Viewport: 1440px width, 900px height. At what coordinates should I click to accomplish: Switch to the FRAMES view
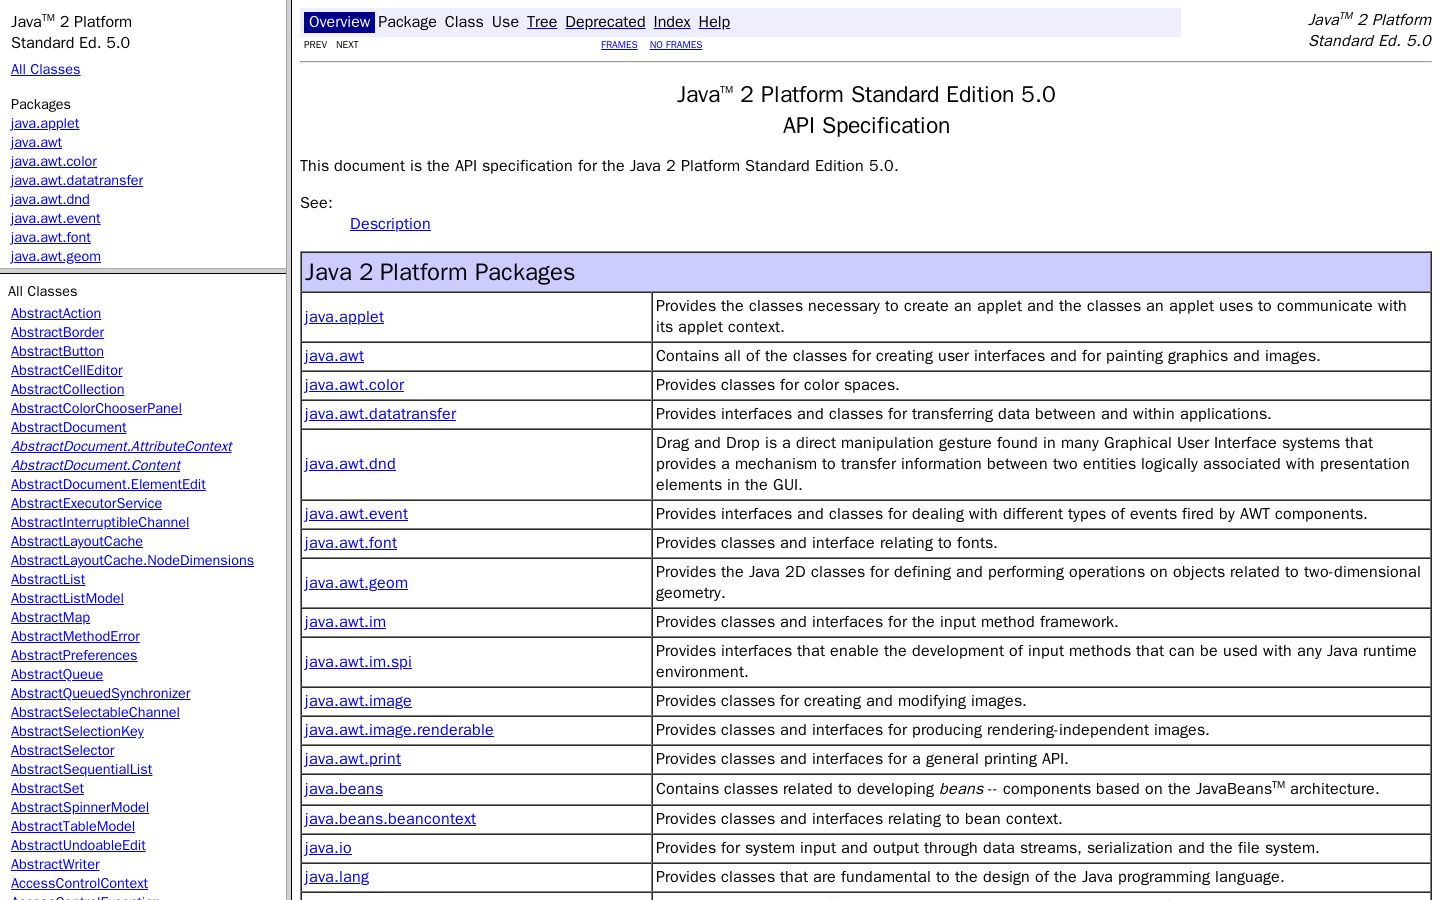(x=619, y=45)
